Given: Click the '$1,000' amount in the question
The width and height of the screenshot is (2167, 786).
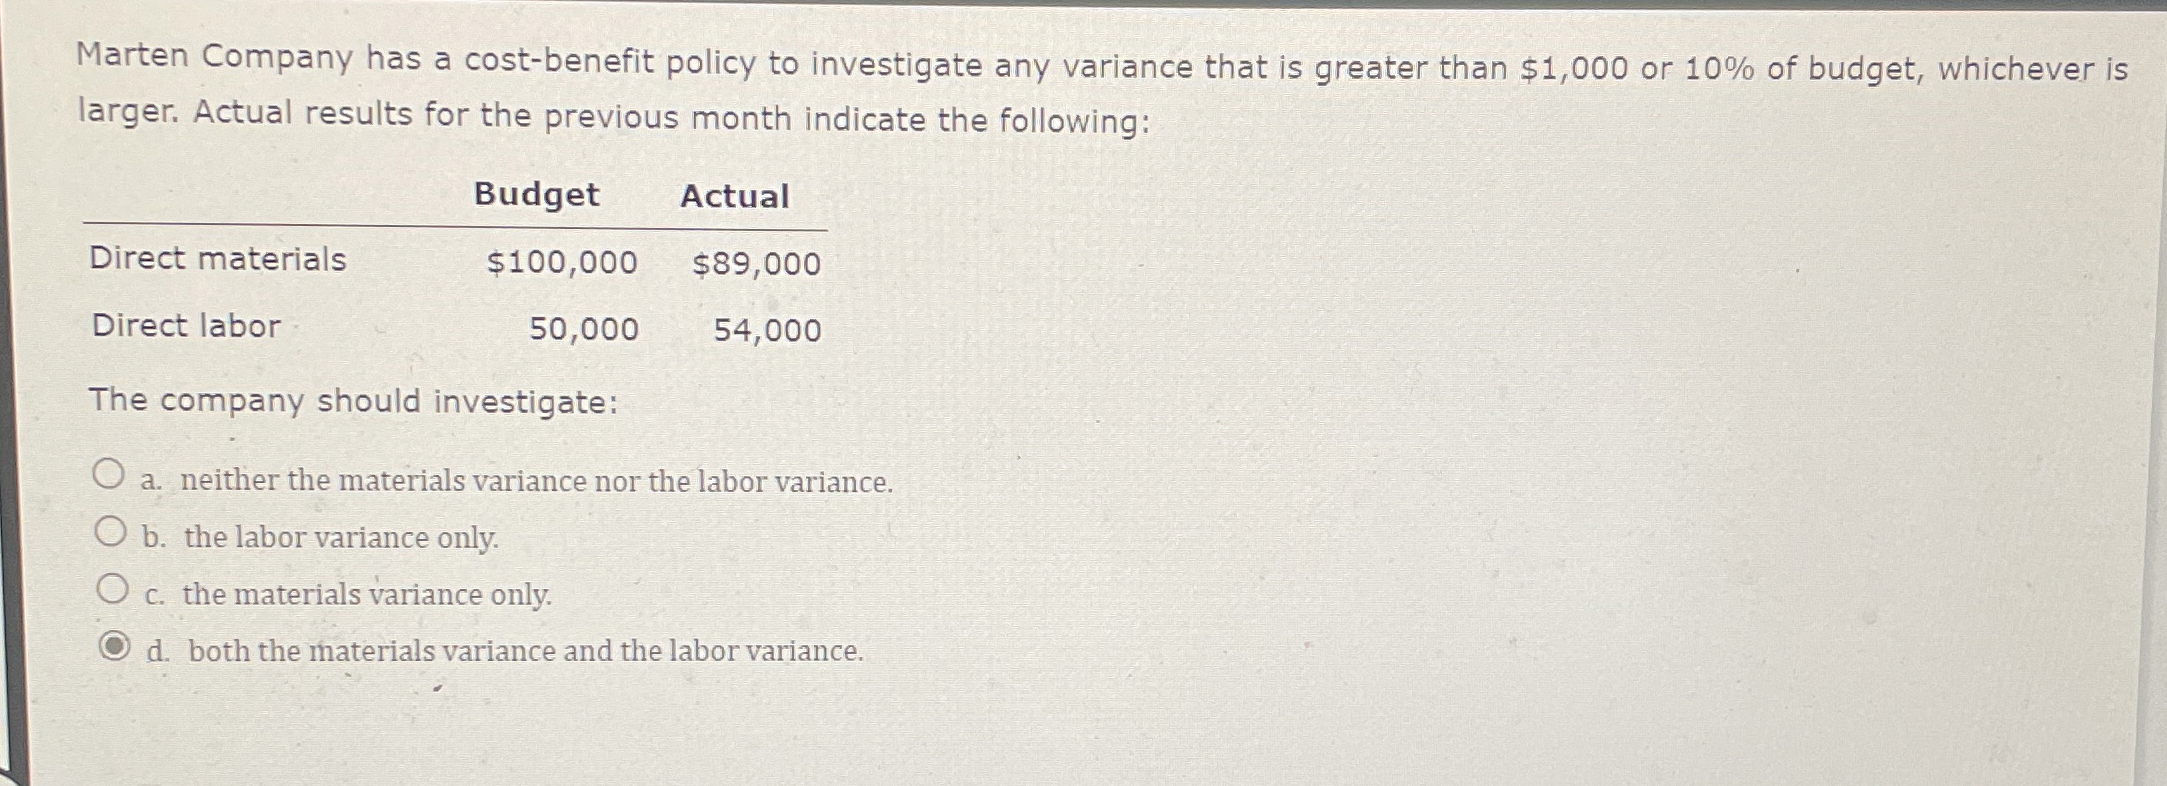Looking at the screenshot, I should pyautogui.click(x=1574, y=69).
